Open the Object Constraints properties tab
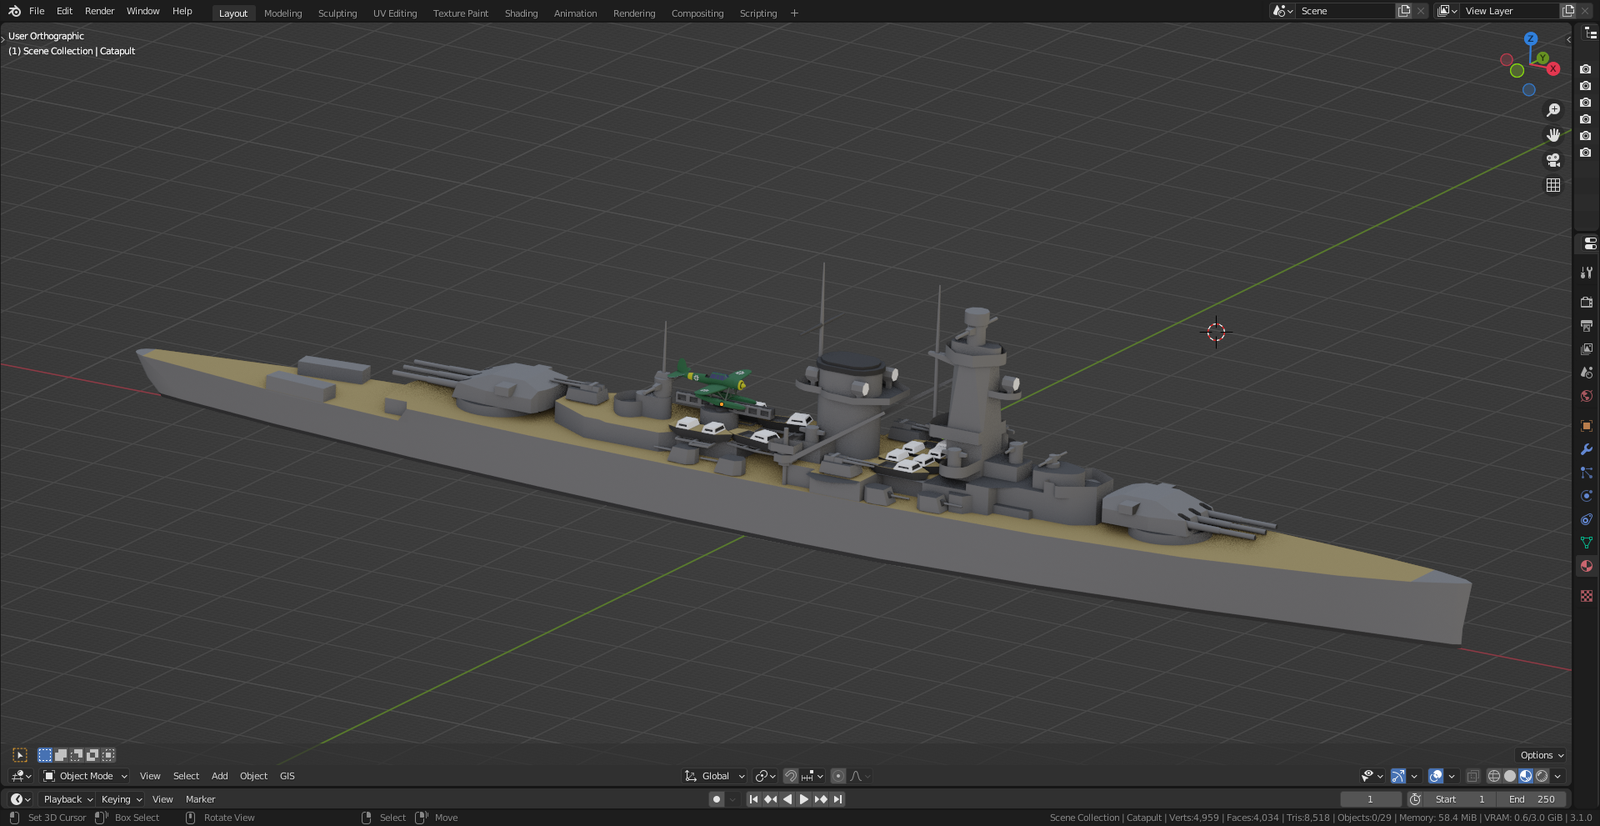1600x826 pixels. coord(1586,520)
